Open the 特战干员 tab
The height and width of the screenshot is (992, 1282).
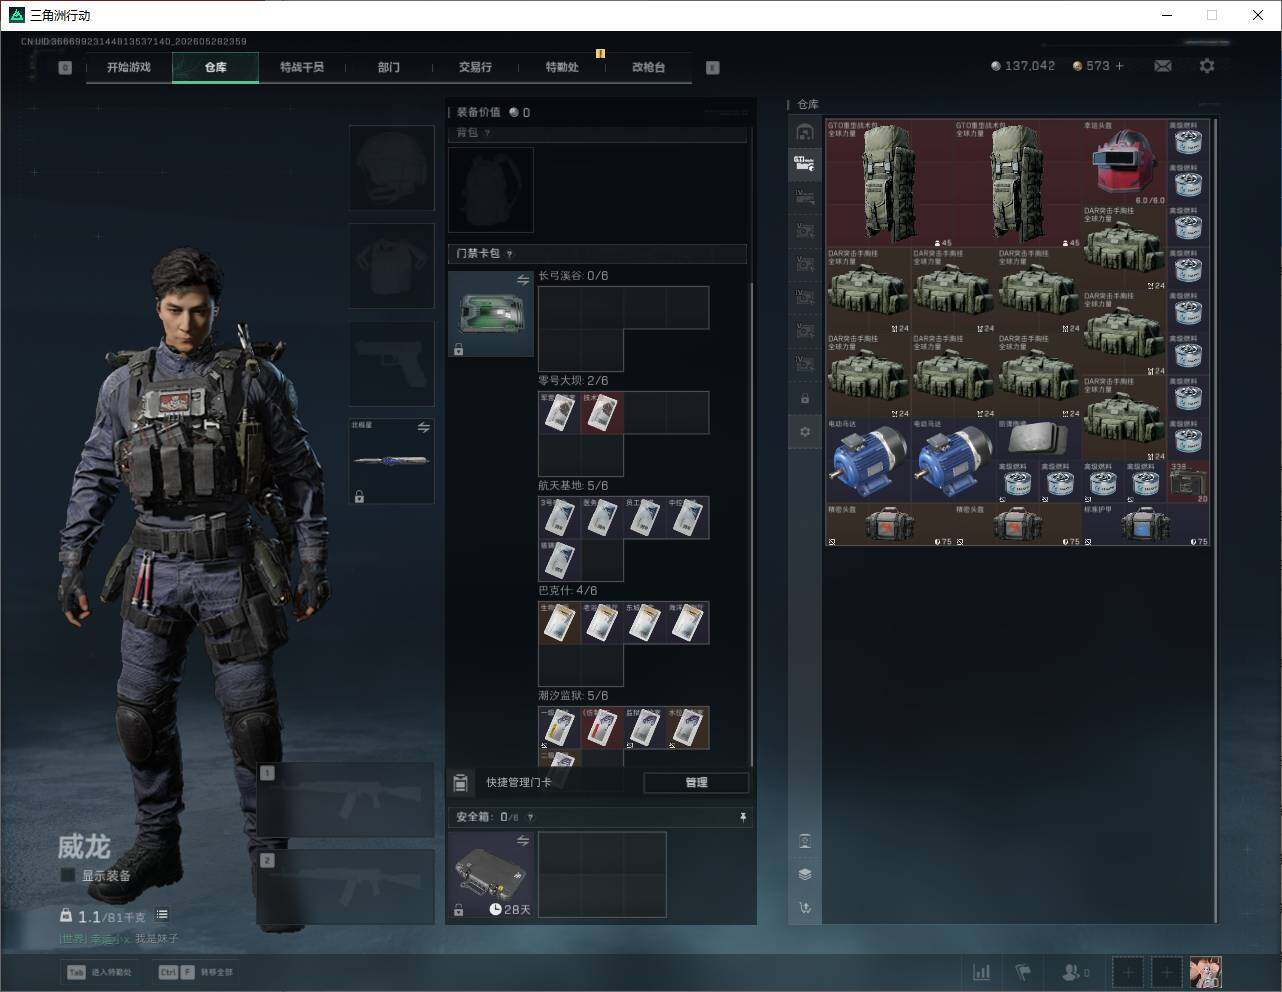coord(302,67)
